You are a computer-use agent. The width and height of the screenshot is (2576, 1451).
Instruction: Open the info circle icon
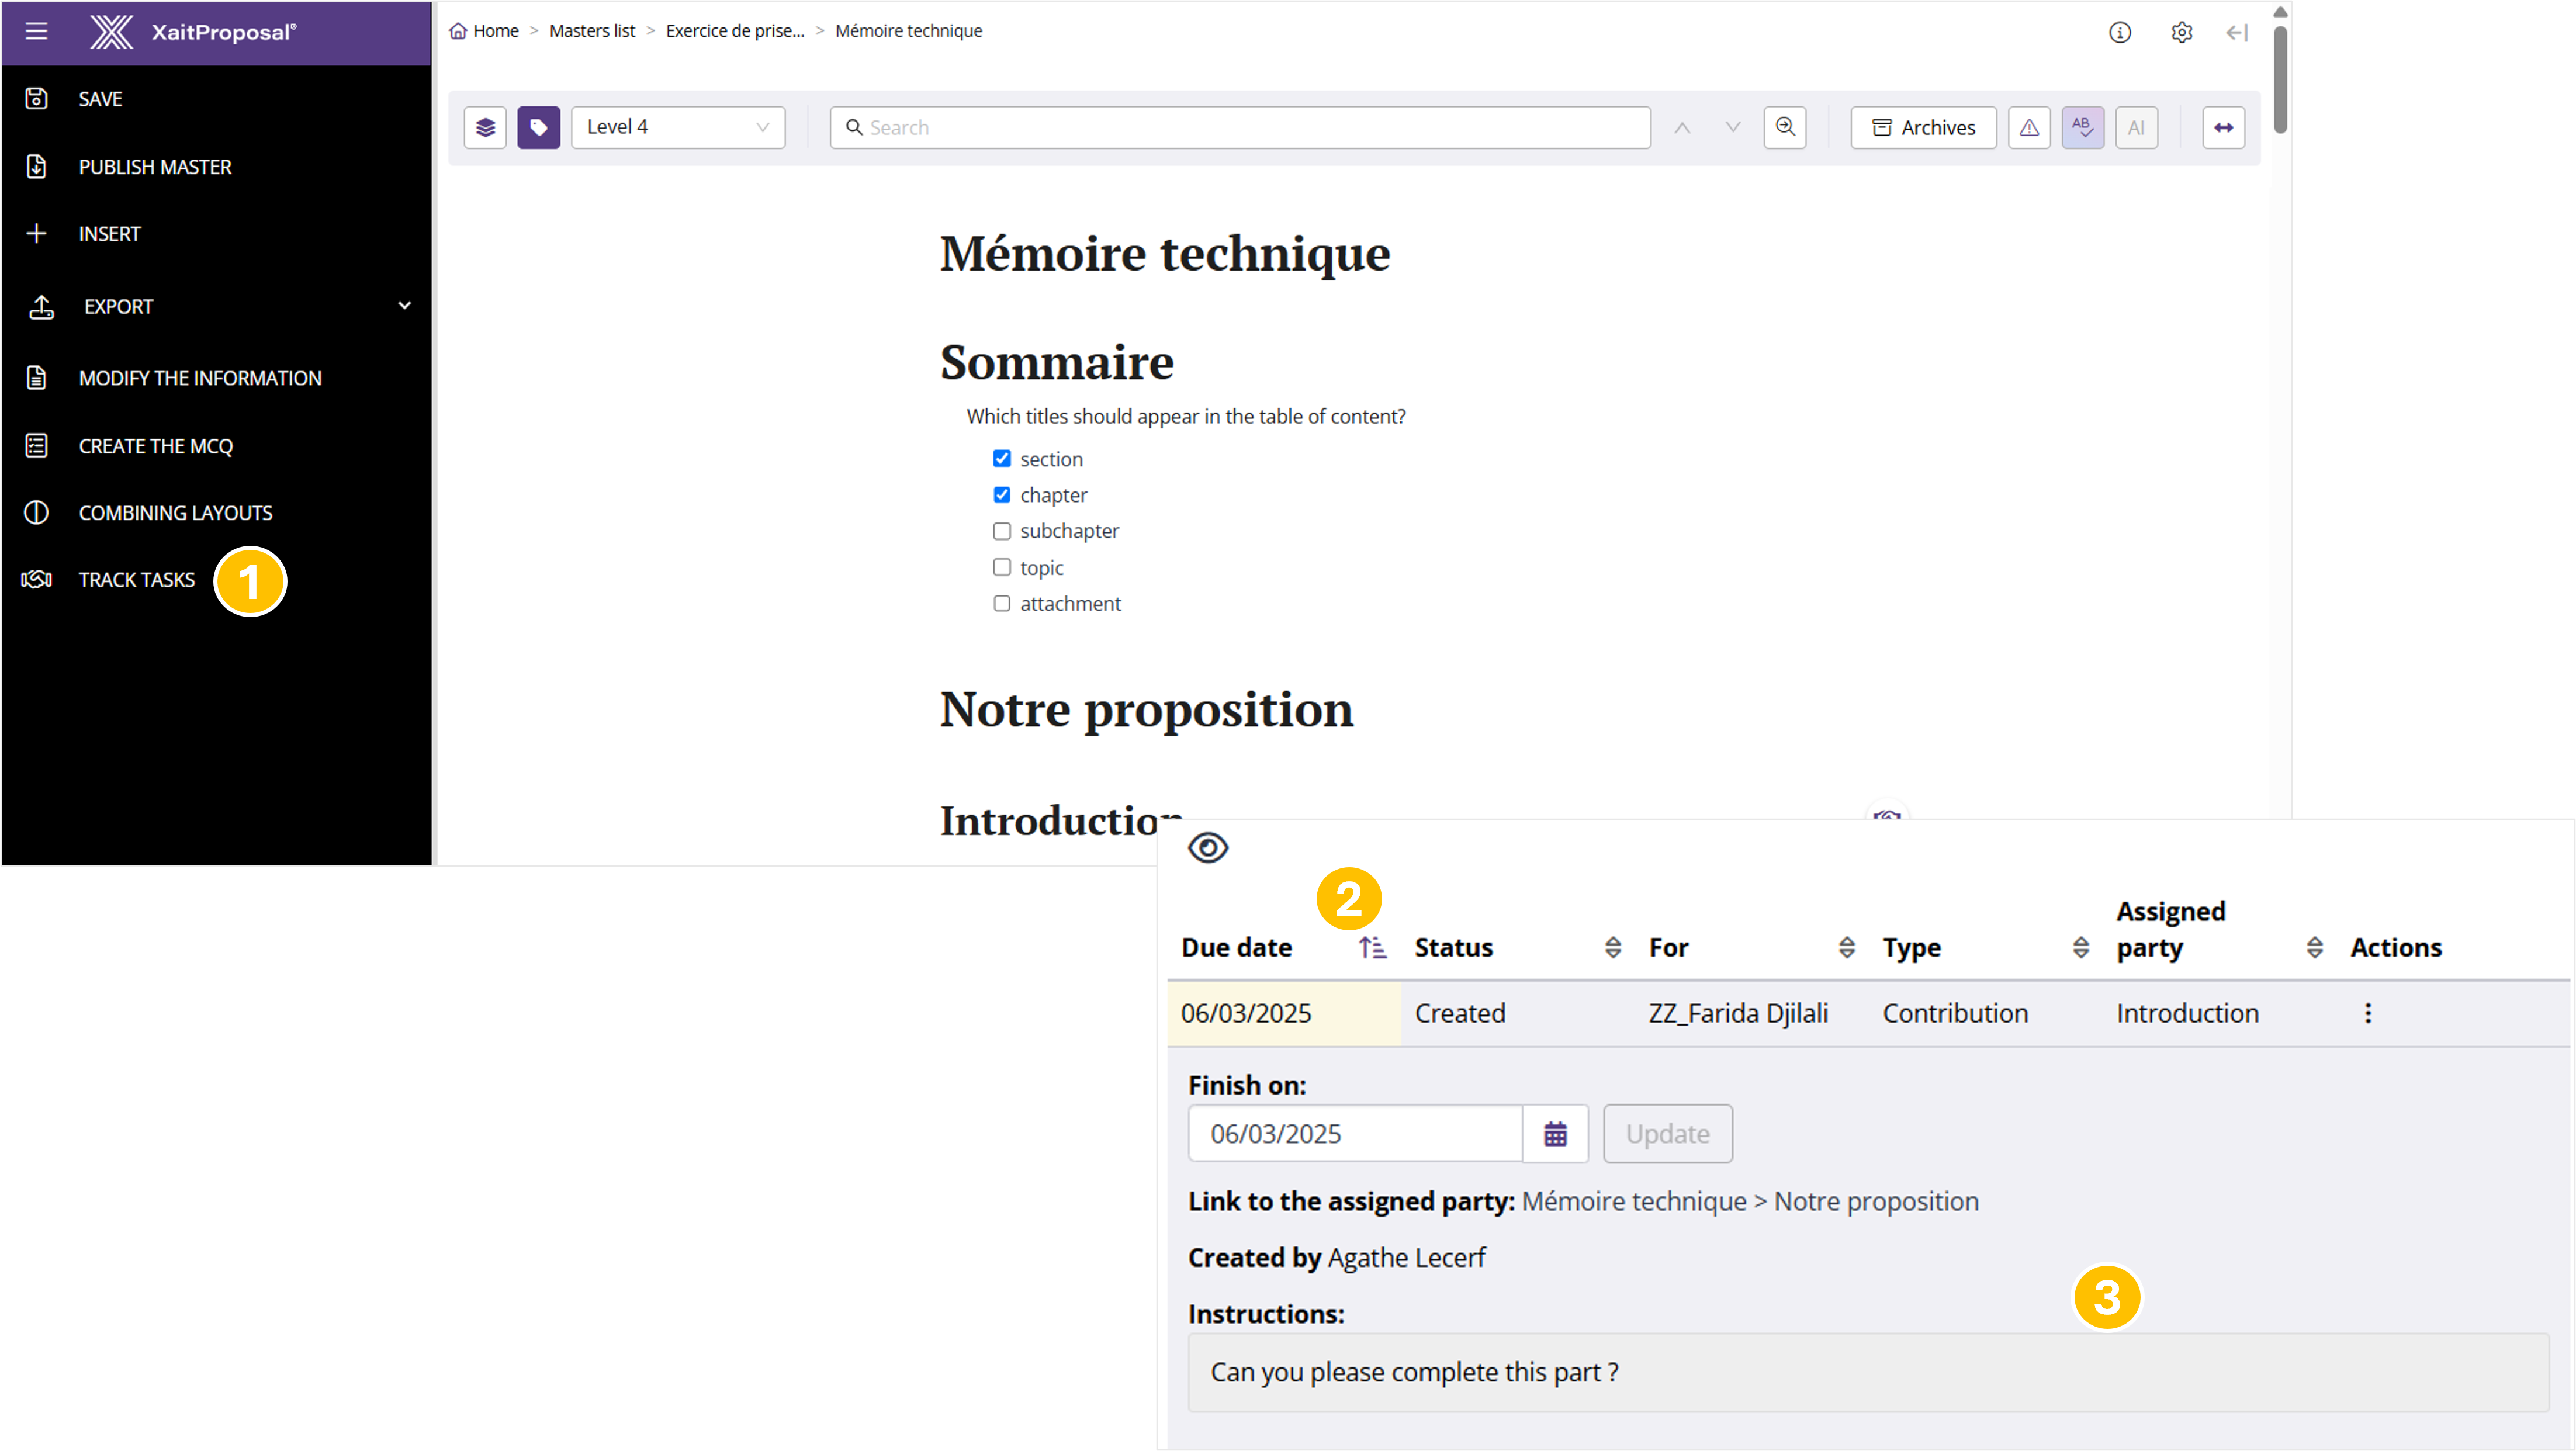(x=2120, y=32)
